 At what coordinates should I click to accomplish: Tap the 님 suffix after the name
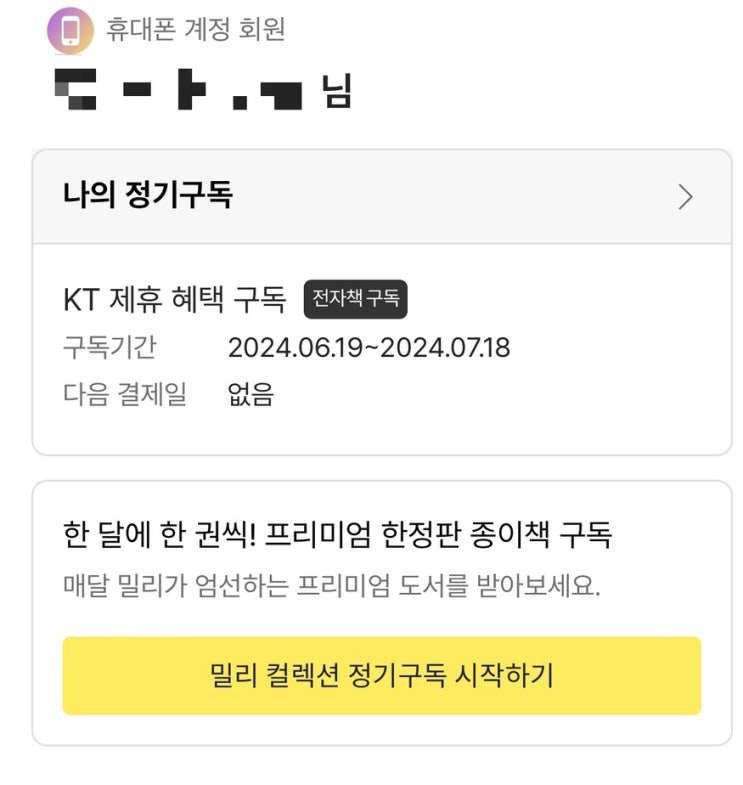point(336,94)
